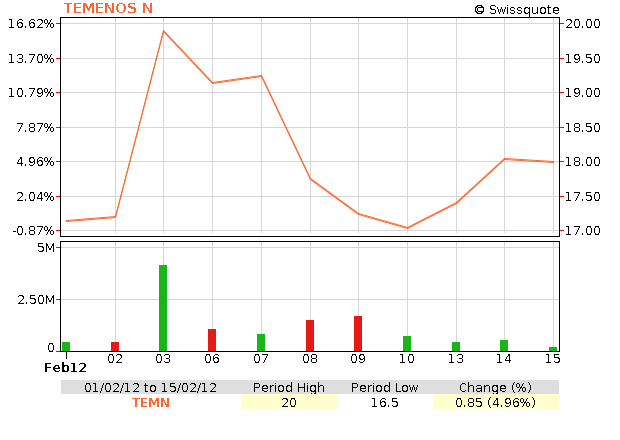The height and width of the screenshot is (440, 620).
Task: Click the green volume bar on 10
Action: click(x=407, y=344)
